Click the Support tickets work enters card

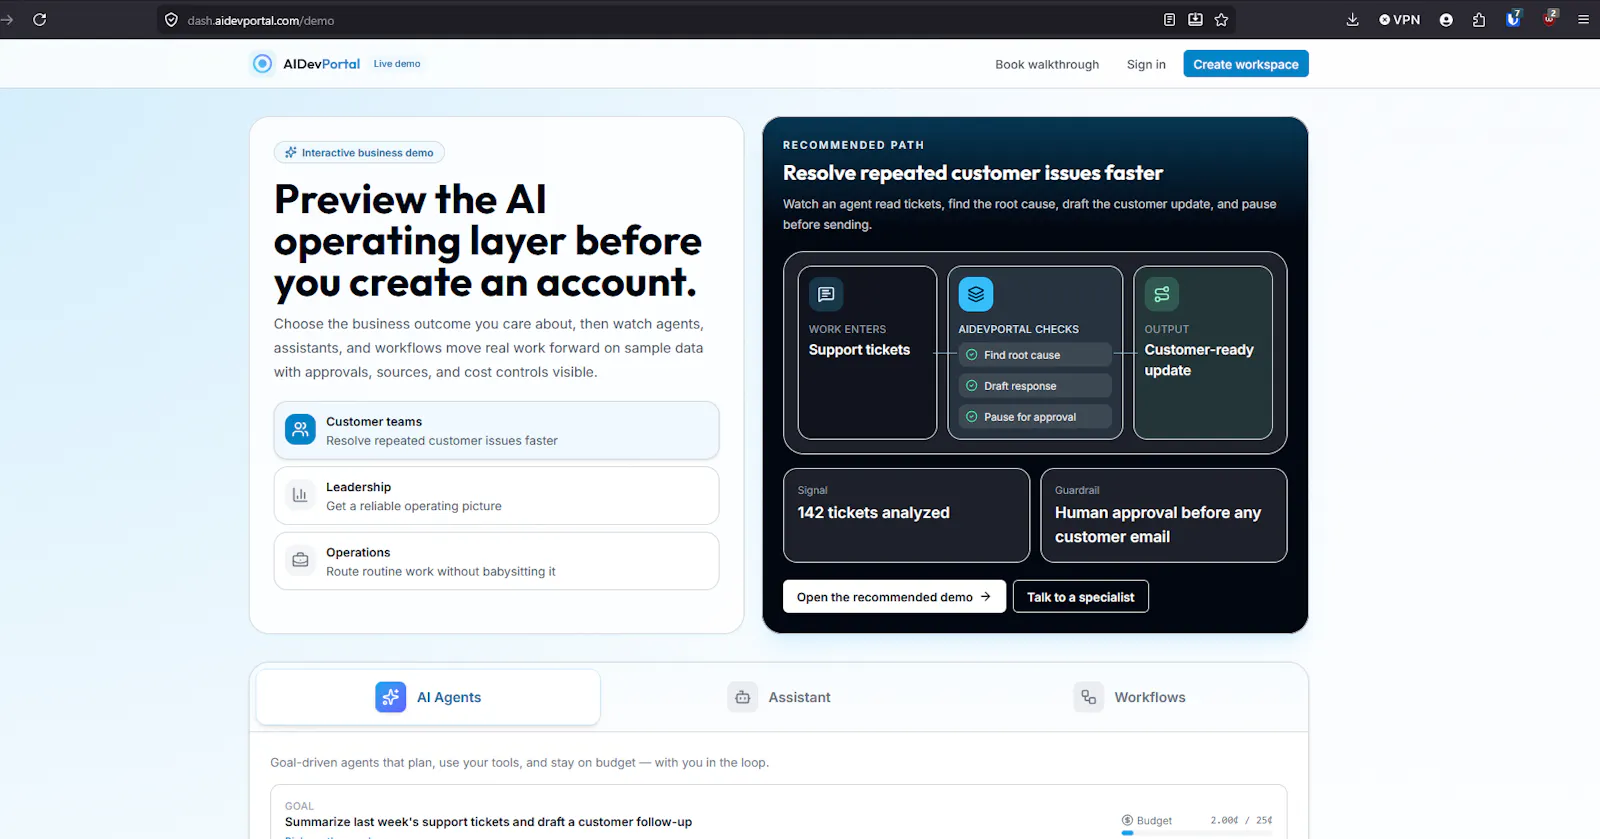point(867,352)
